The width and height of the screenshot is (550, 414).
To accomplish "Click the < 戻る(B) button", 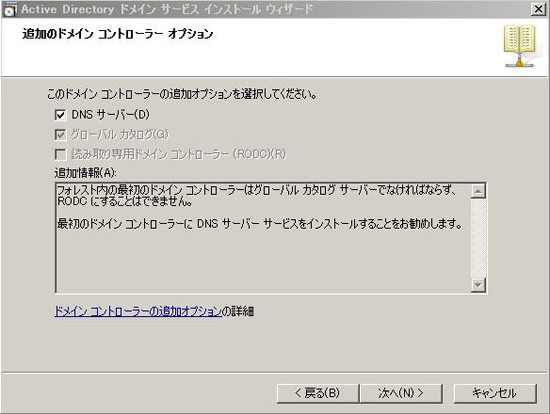I will 317,393.
